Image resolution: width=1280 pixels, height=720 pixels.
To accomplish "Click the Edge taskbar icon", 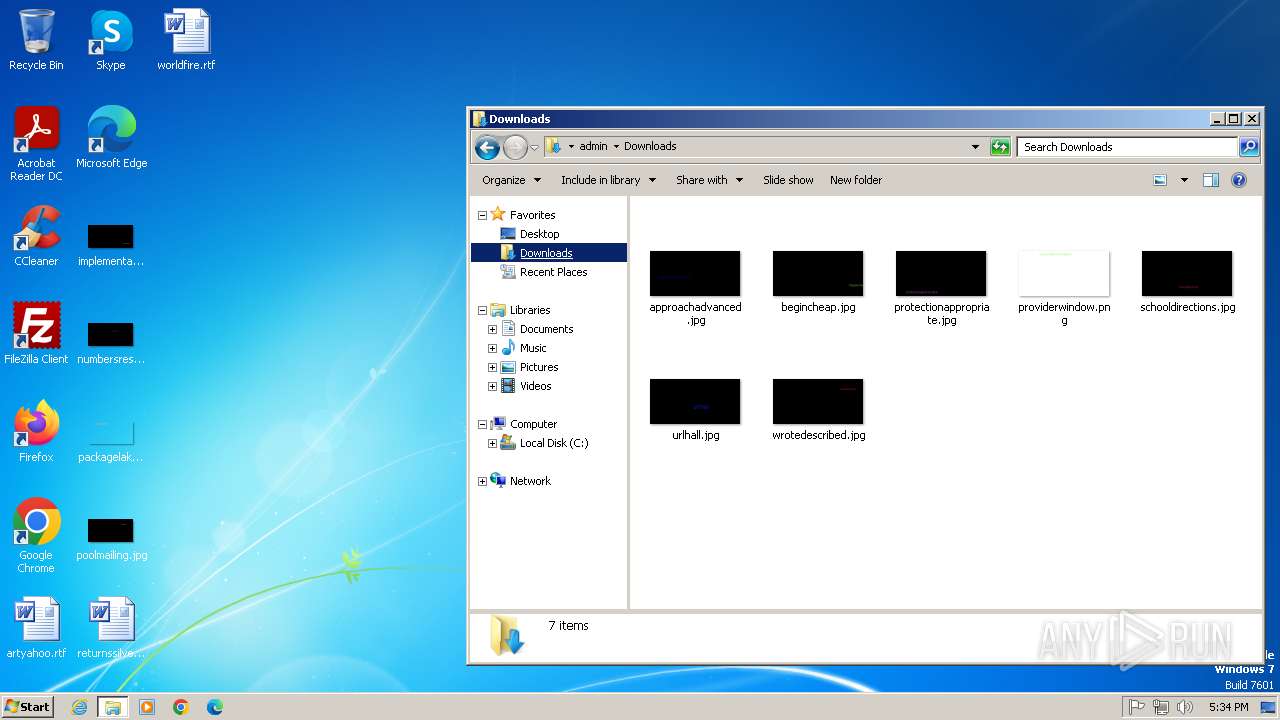I will [x=215, y=707].
